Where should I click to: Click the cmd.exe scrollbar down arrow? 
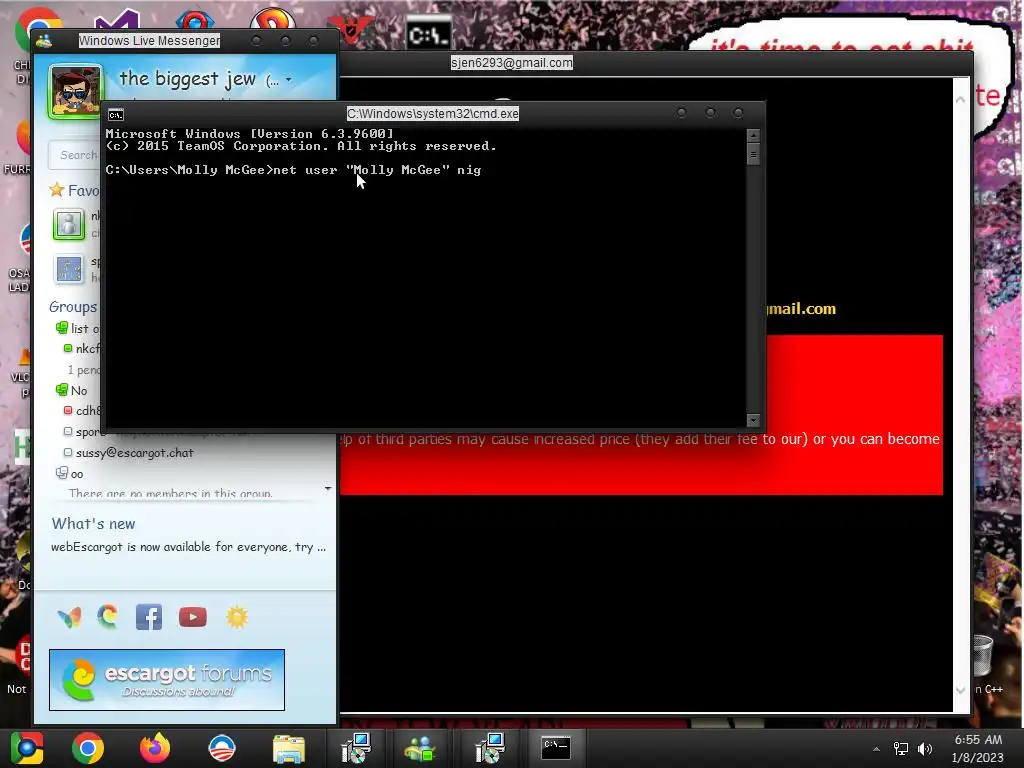[753, 420]
